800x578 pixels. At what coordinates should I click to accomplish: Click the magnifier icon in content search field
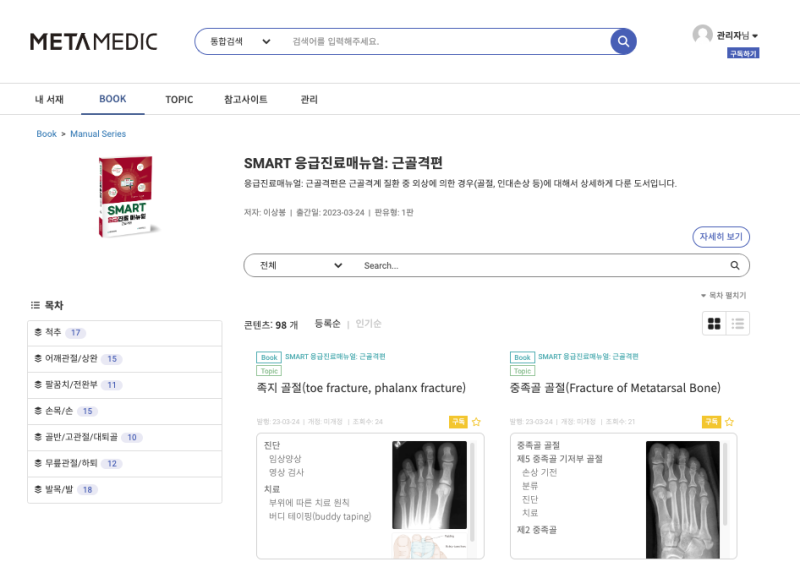tap(733, 265)
